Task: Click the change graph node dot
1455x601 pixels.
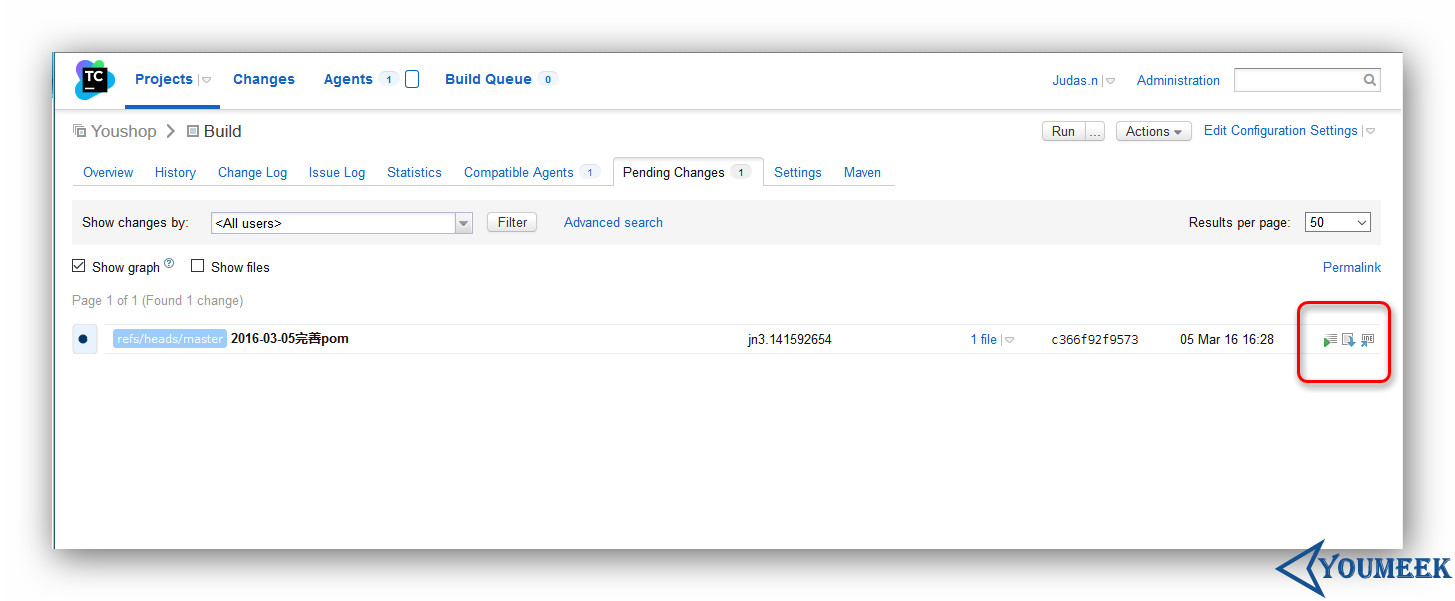Action: (83, 339)
